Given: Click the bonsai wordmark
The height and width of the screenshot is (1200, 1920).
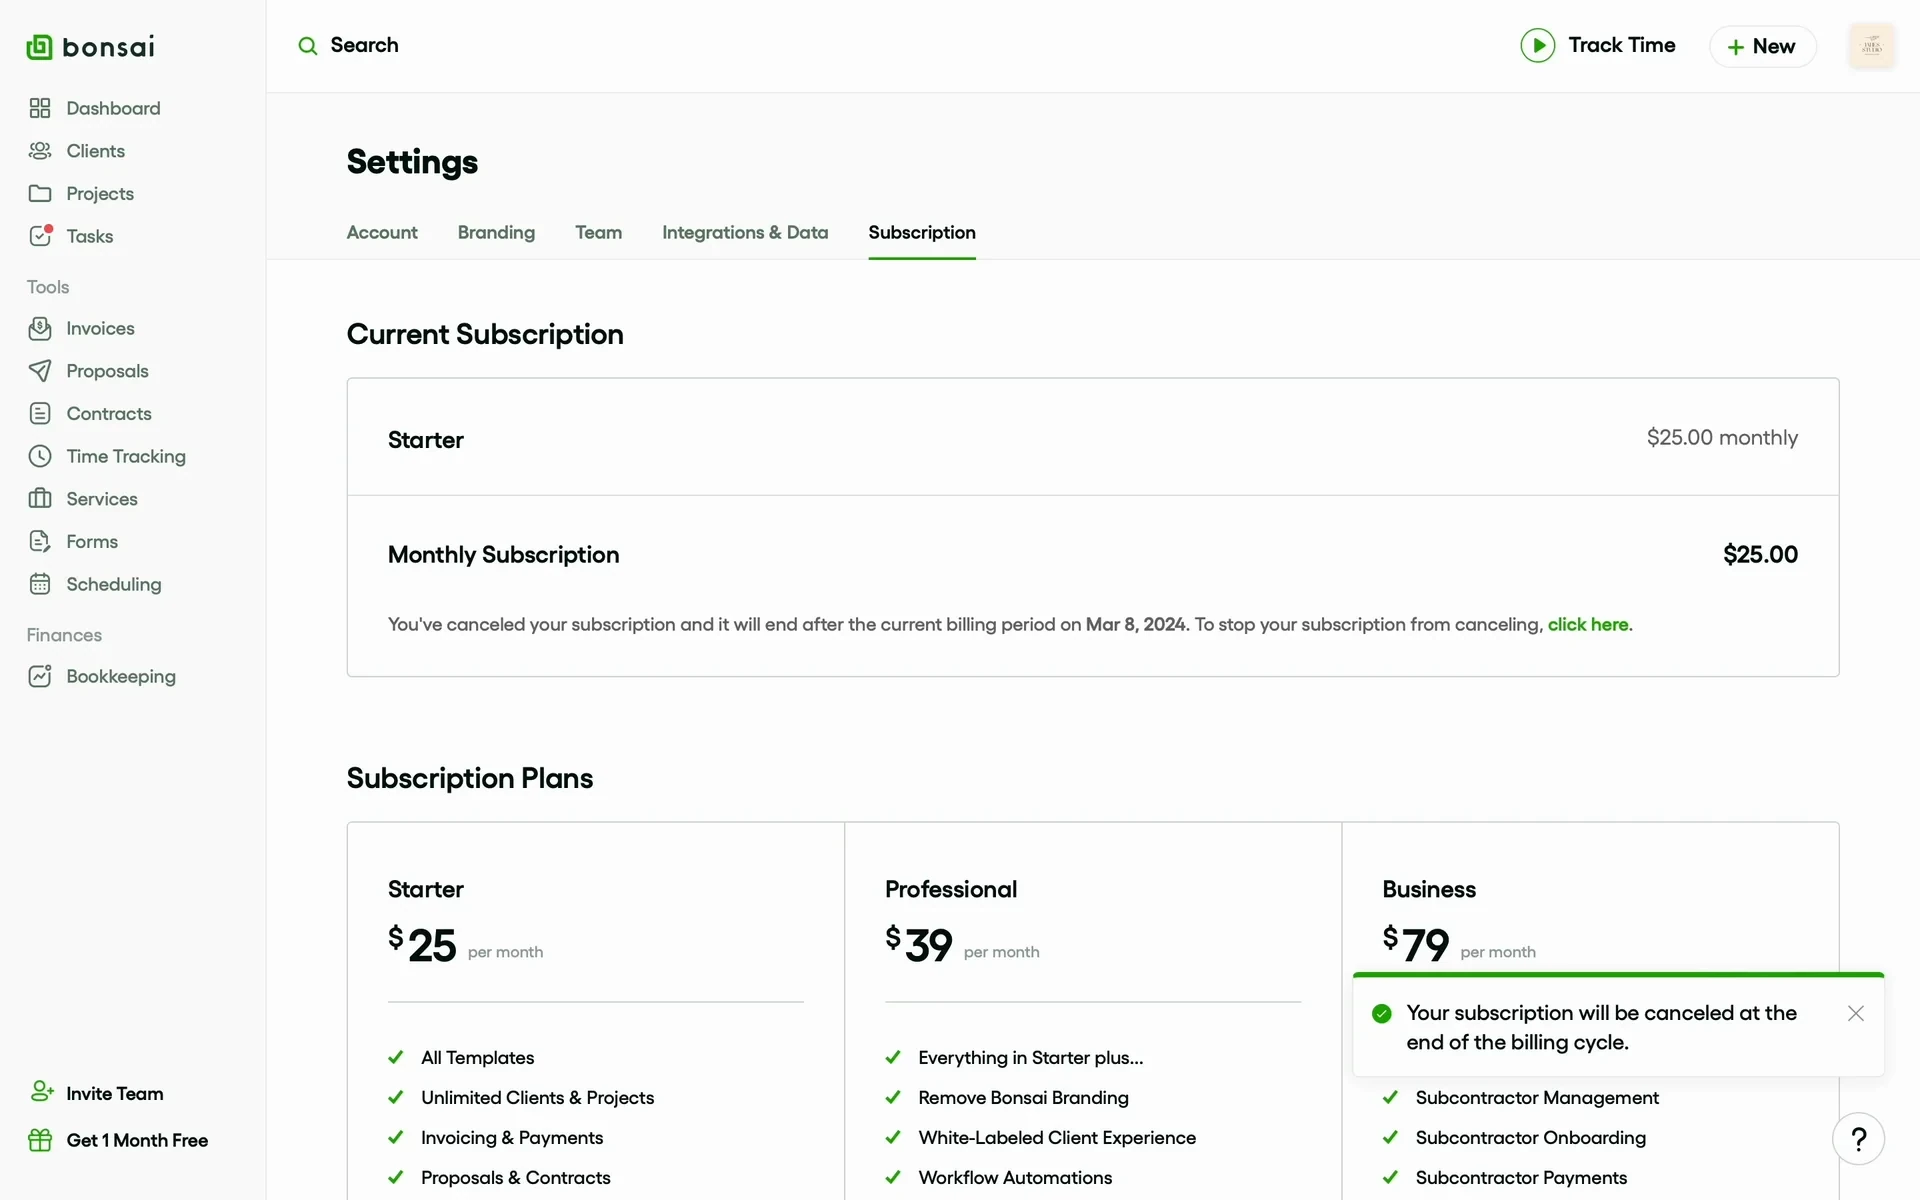Looking at the screenshot, I should 108,47.
